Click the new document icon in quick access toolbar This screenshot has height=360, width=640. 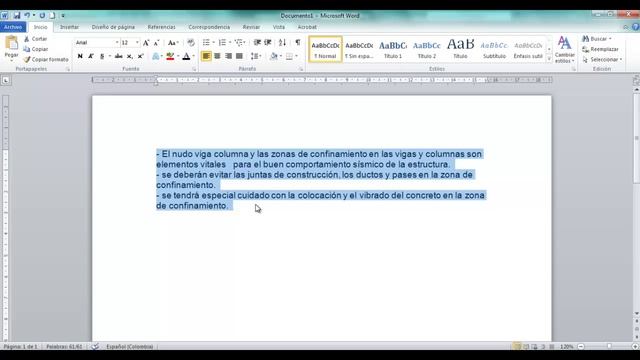click(52, 16)
